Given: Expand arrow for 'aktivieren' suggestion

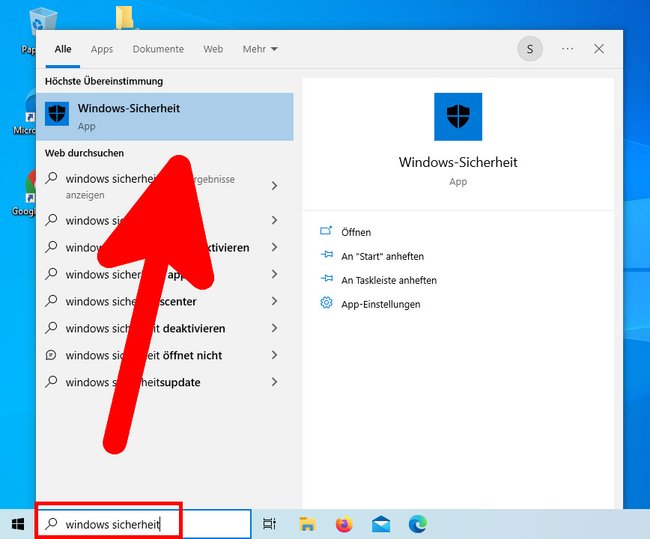Looking at the screenshot, I should click(x=274, y=247).
